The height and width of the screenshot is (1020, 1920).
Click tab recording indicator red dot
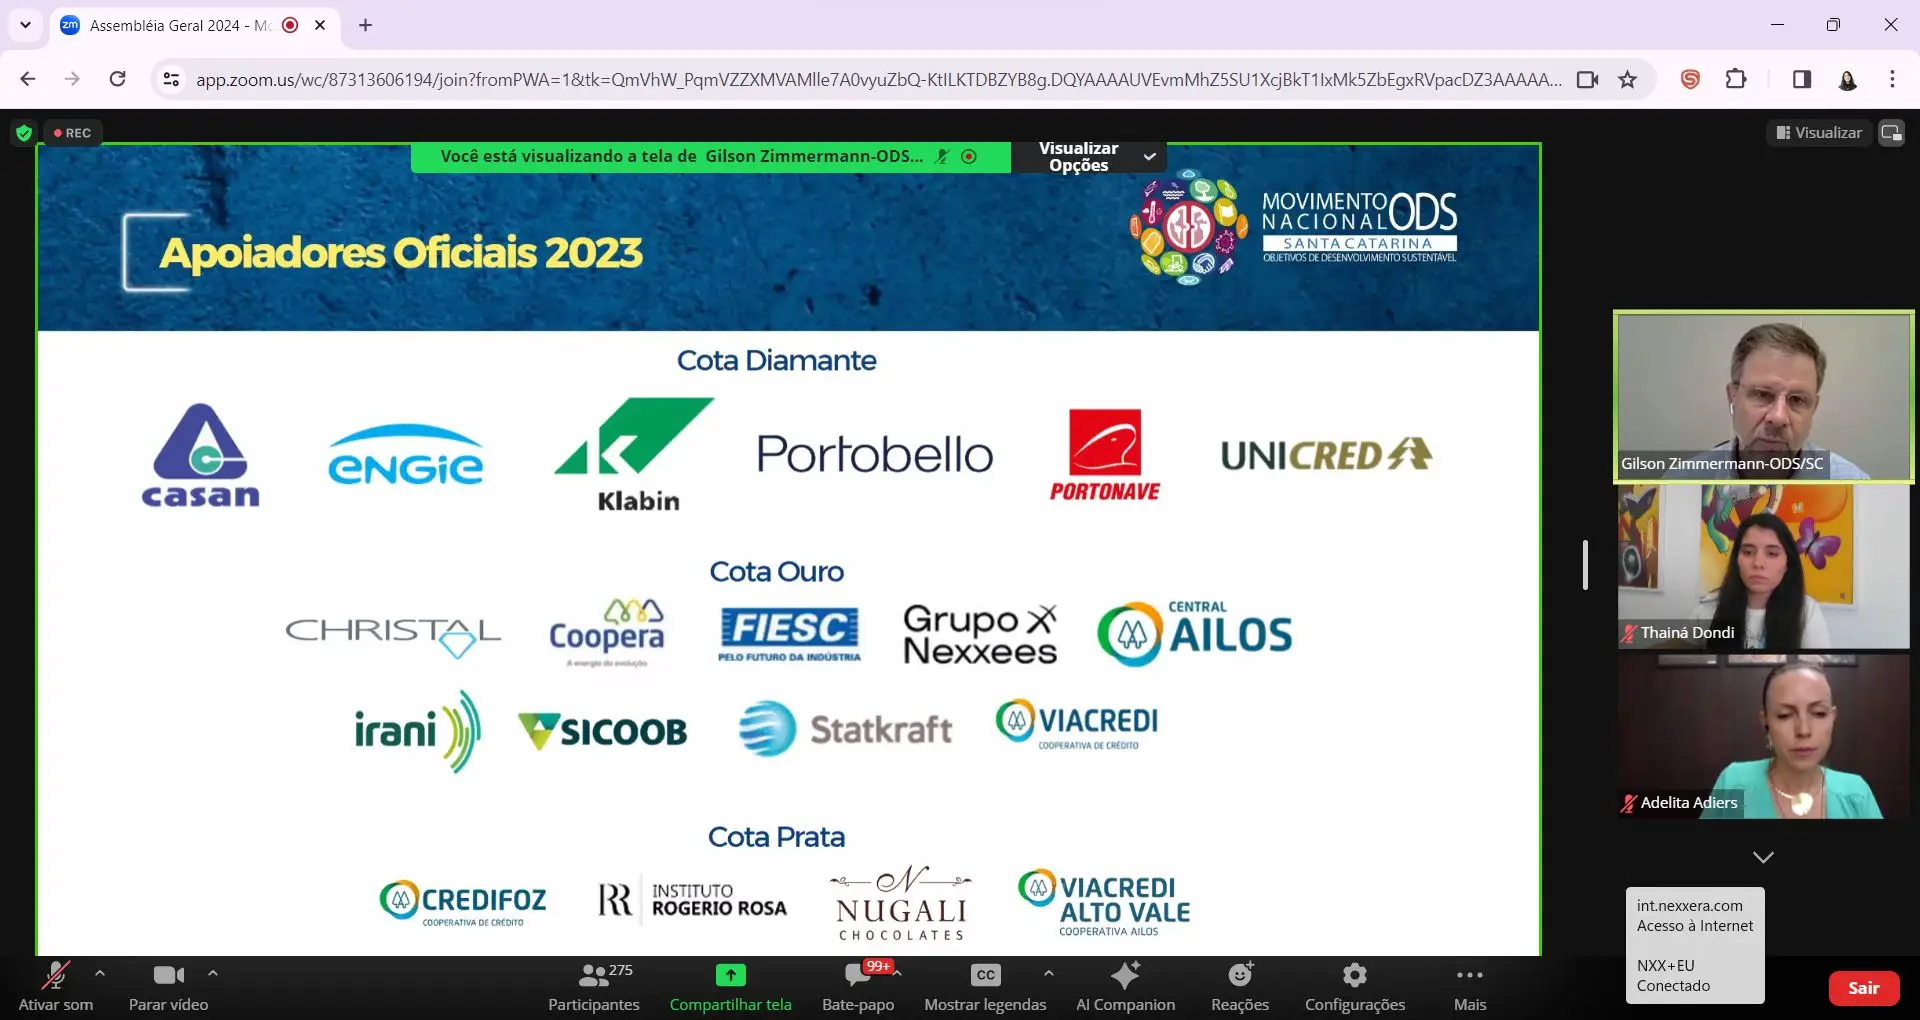pyautogui.click(x=290, y=25)
